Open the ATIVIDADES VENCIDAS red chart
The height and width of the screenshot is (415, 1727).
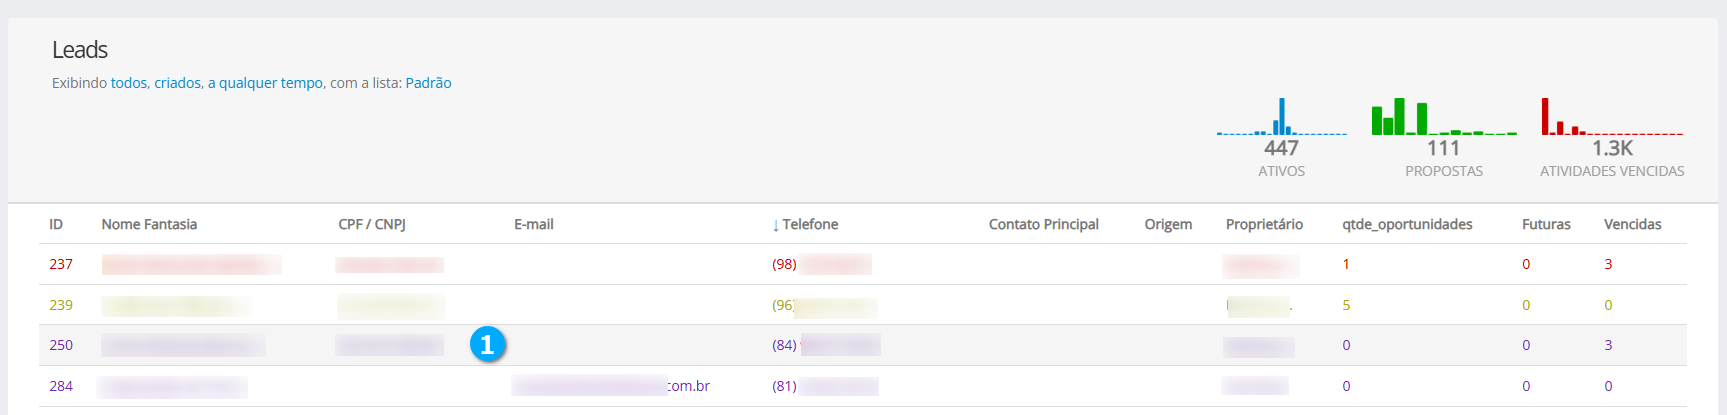(1611, 117)
